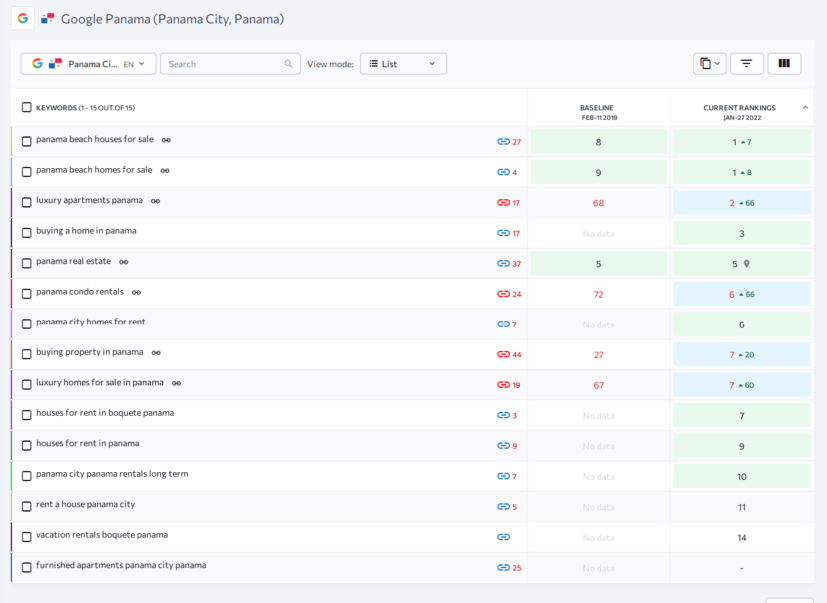Click the copy icon dropdown button
The height and width of the screenshot is (603, 827).
[709, 64]
